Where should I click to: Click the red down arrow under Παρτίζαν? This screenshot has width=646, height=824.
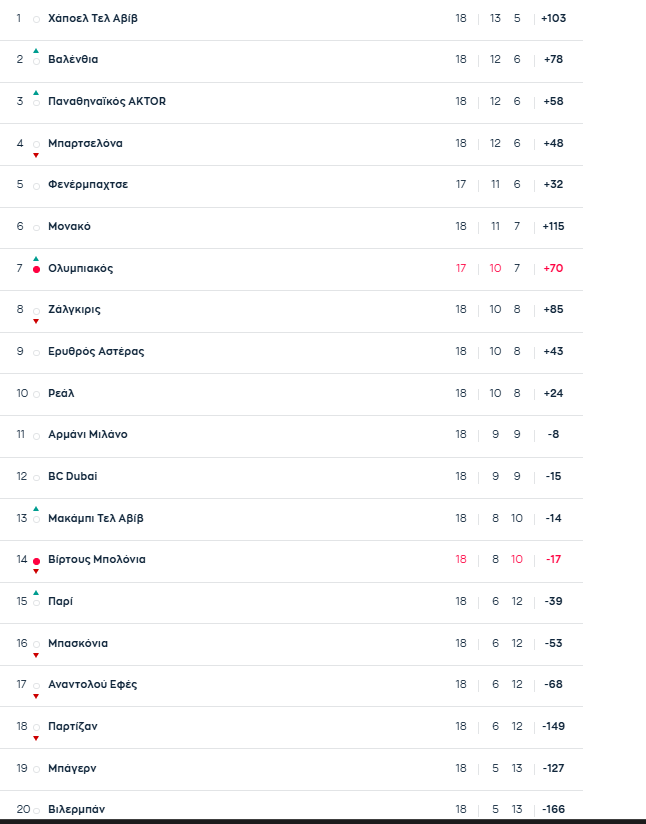click(x=36, y=738)
